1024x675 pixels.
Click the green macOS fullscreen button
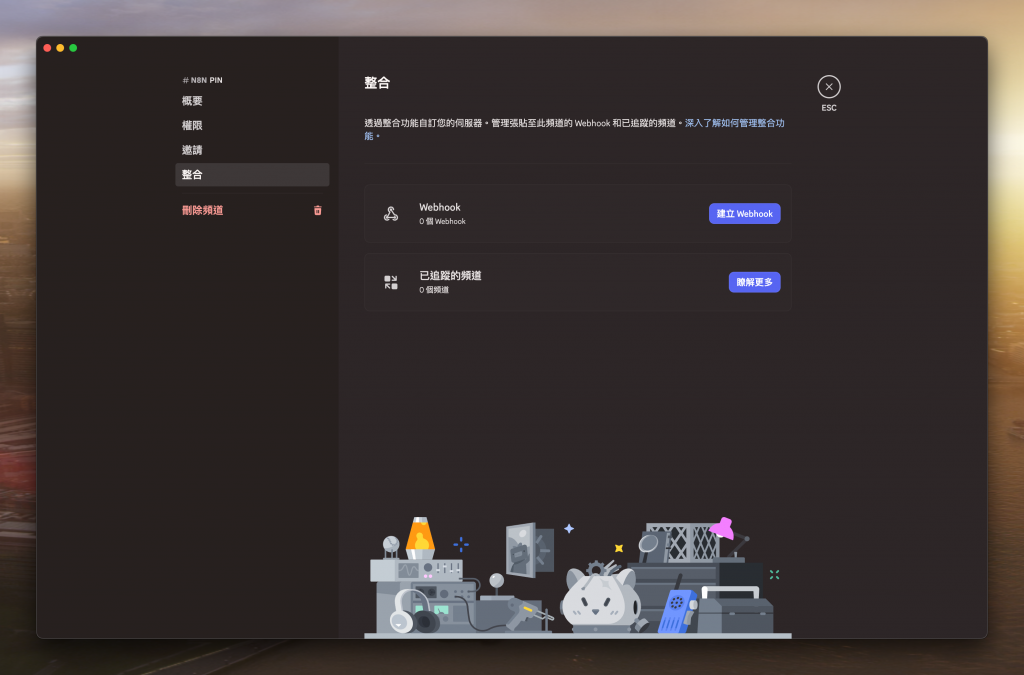(73, 48)
